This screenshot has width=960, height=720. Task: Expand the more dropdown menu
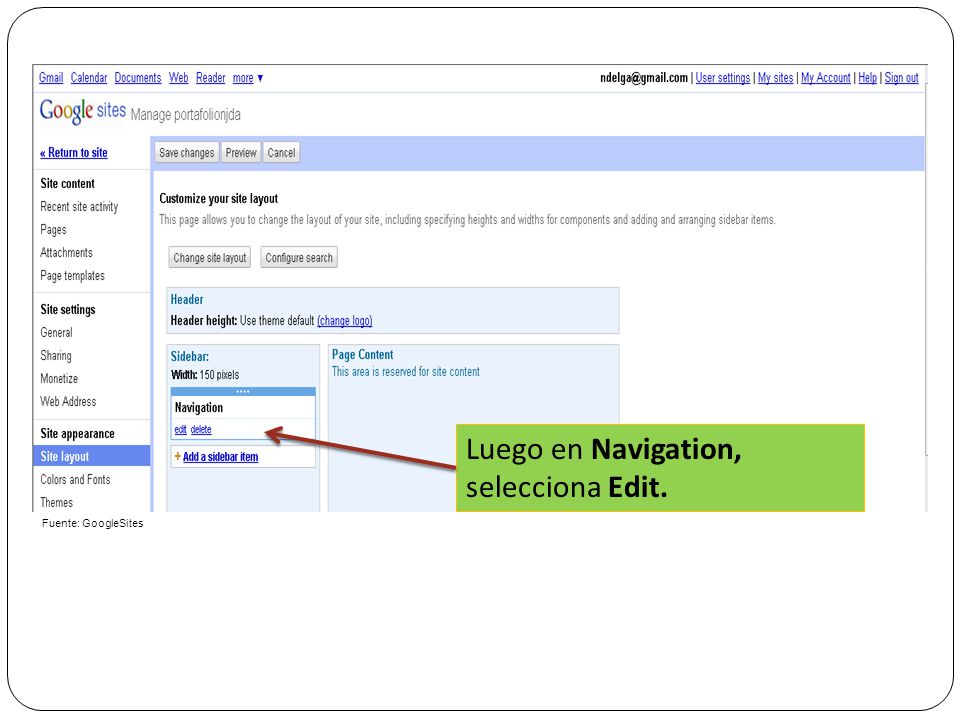pyautogui.click(x=248, y=78)
